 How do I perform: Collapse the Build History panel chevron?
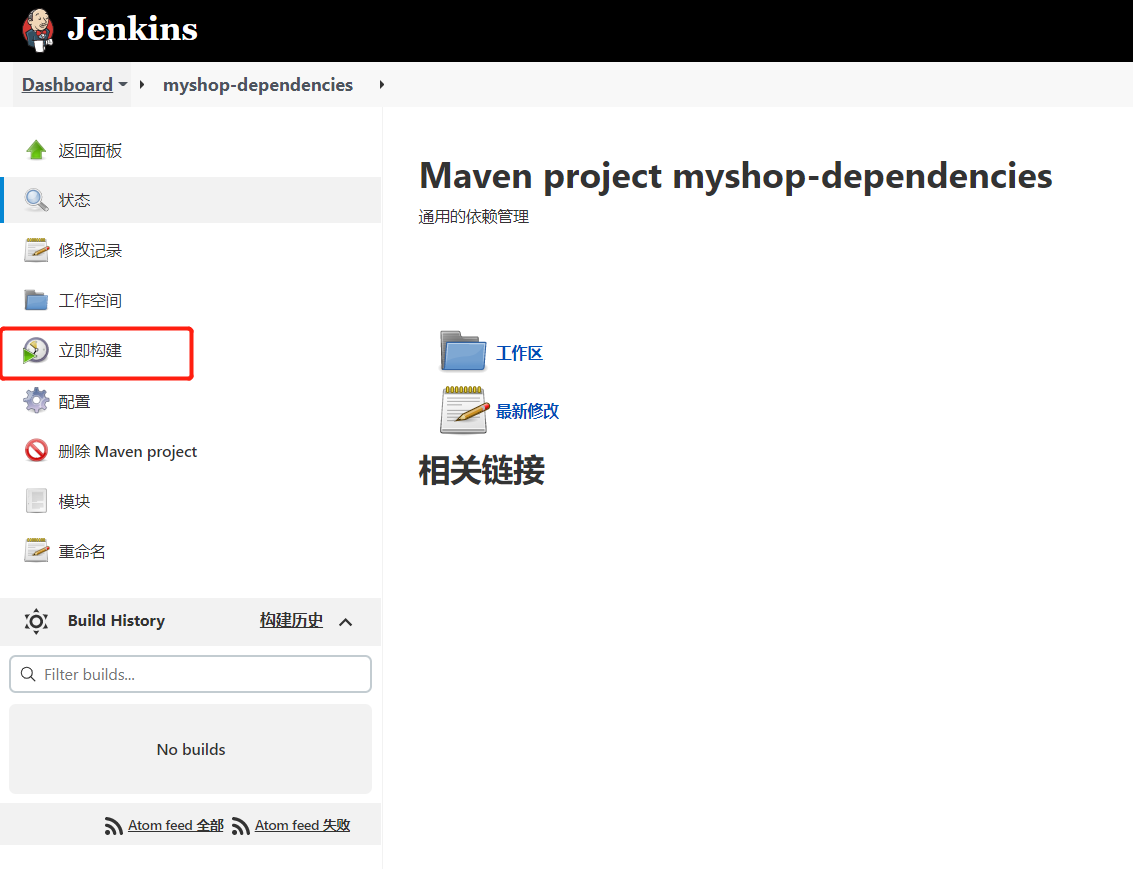345,622
